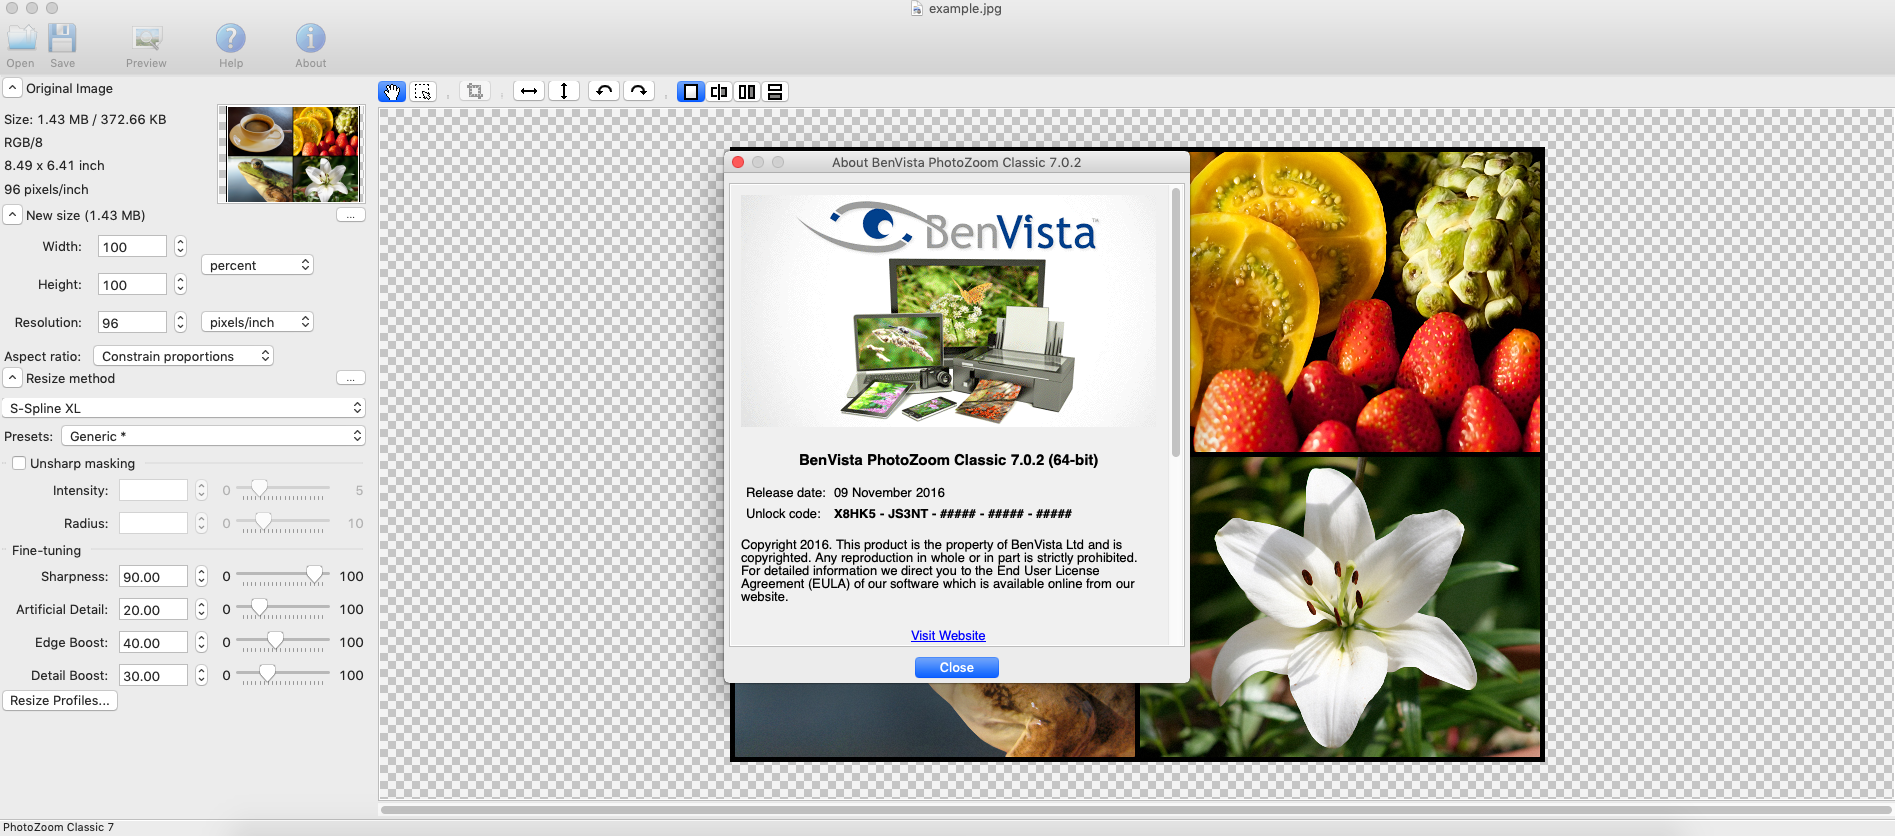The width and height of the screenshot is (1895, 836).
Task: Click the Edge Boost value field
Action: click(x=153, y=642)
